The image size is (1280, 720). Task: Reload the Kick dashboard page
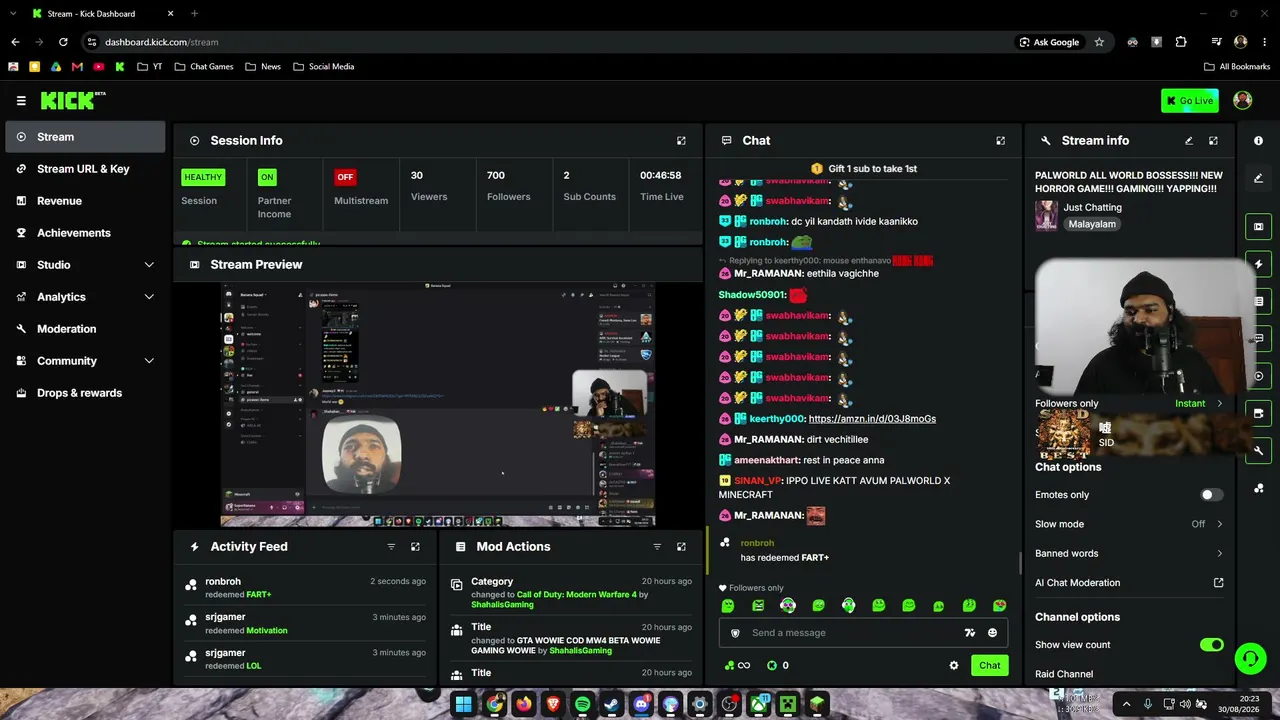[x=63, y=42]
